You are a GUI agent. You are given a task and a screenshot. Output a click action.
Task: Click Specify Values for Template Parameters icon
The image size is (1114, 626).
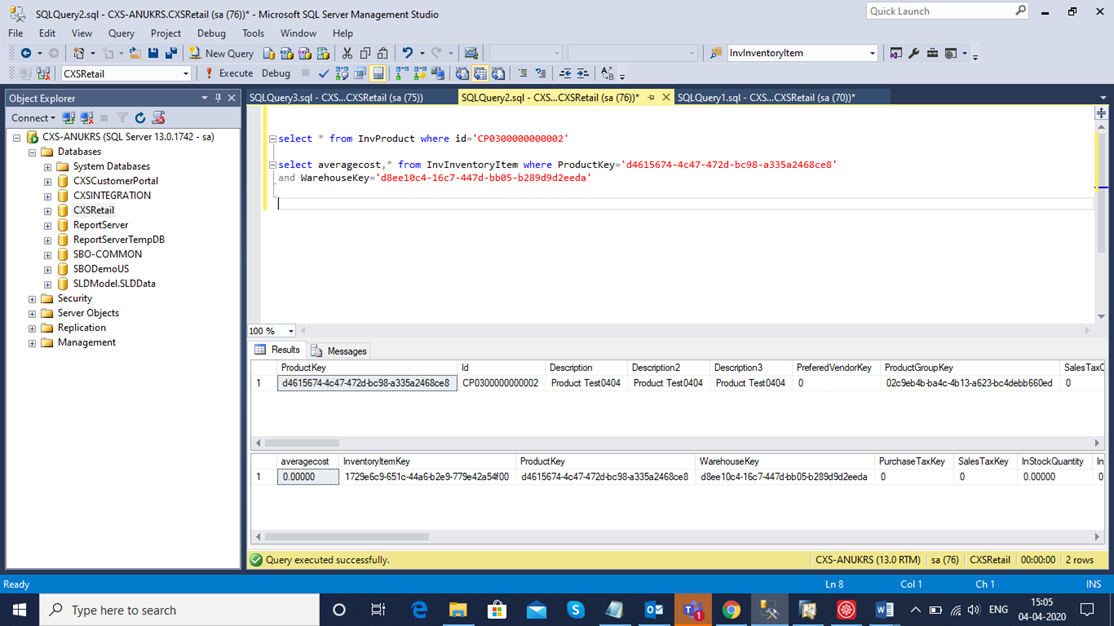607,74
